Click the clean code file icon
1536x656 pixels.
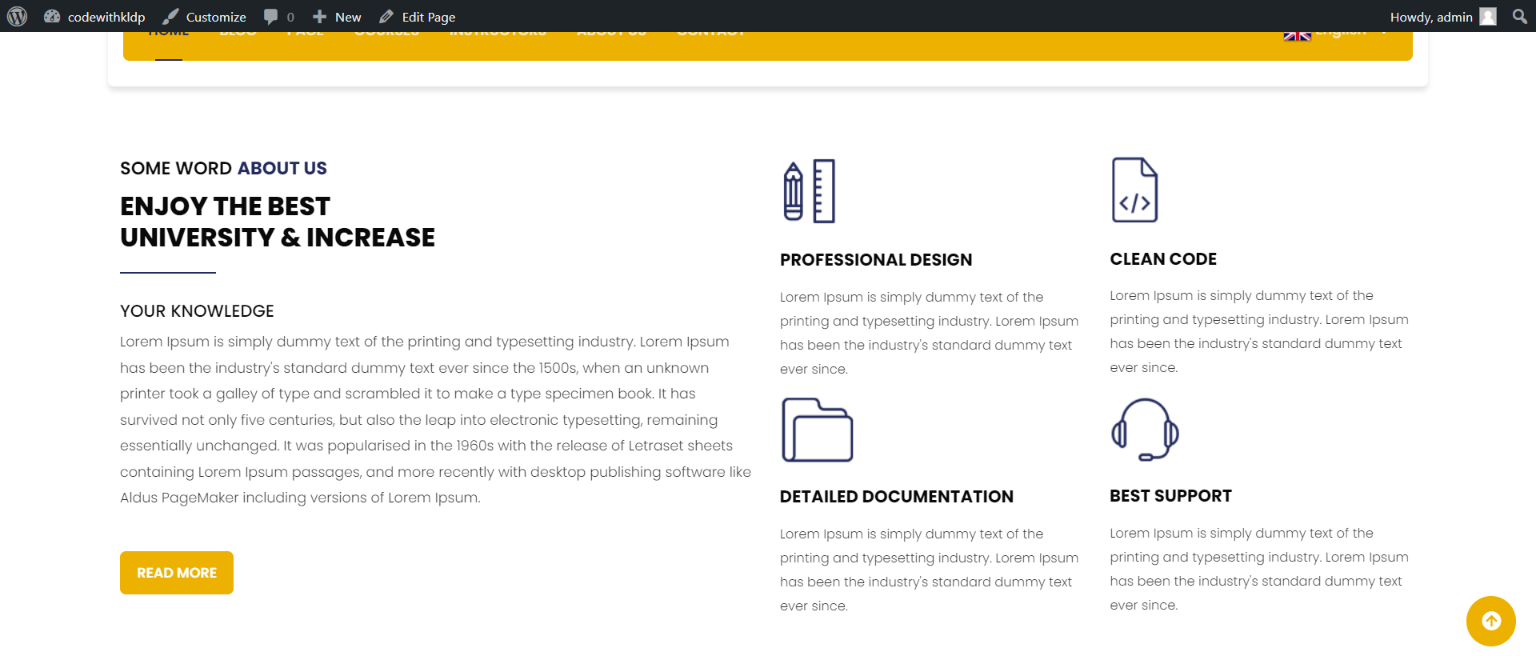1134,190
